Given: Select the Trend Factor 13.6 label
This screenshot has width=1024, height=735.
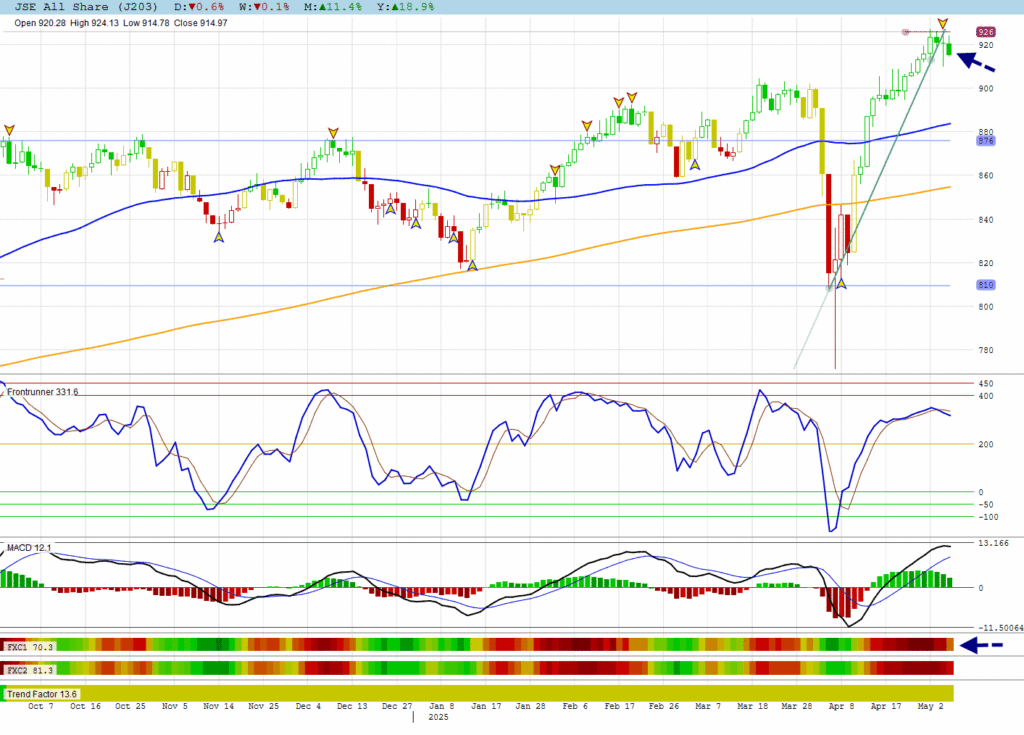Looking at the screenshot, I should click(x=42, y=694).
